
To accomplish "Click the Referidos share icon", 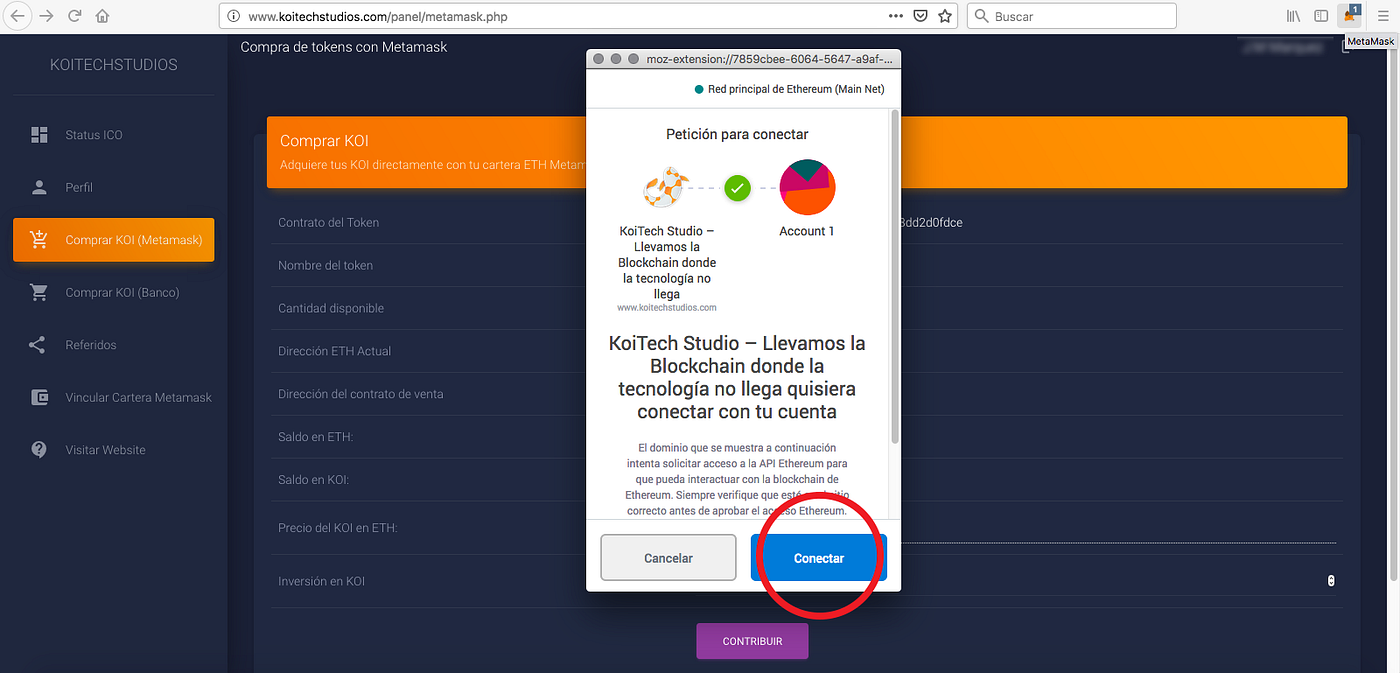I will [38, 345].
